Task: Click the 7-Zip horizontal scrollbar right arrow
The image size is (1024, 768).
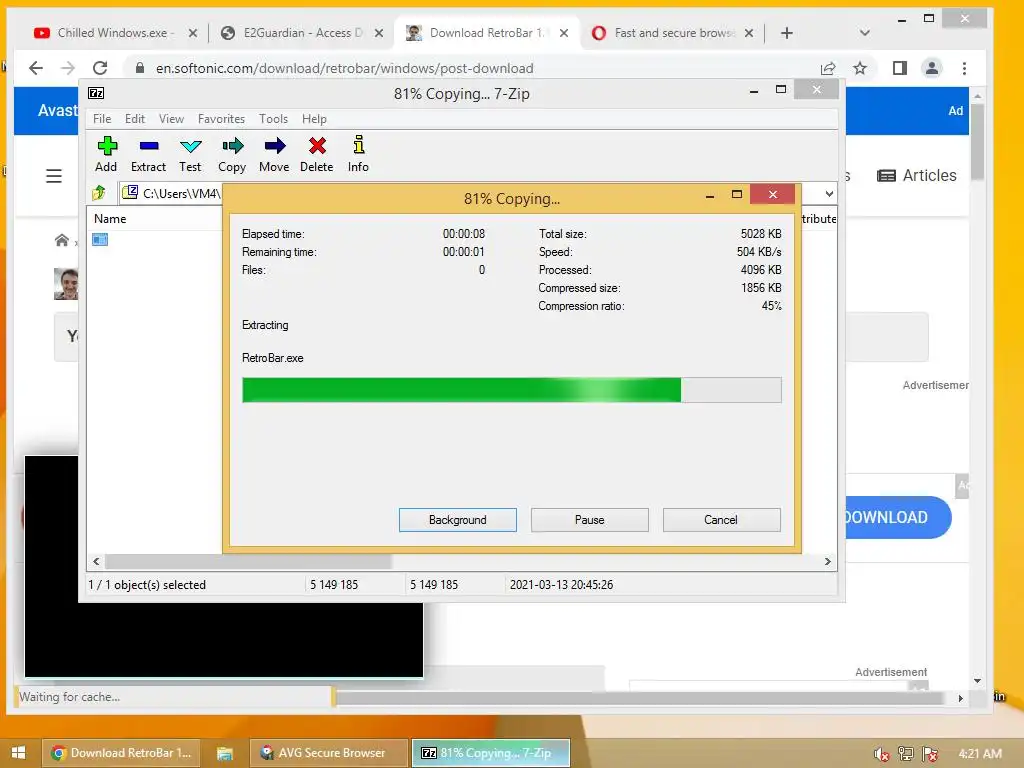Action: [827, 562]
